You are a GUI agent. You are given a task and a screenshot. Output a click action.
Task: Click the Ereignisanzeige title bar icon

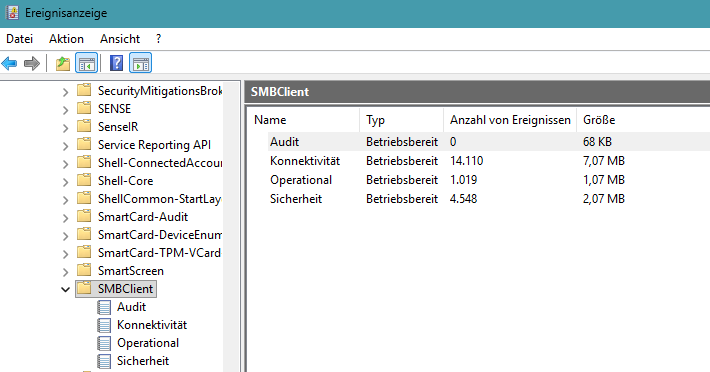tap(12, 13)
